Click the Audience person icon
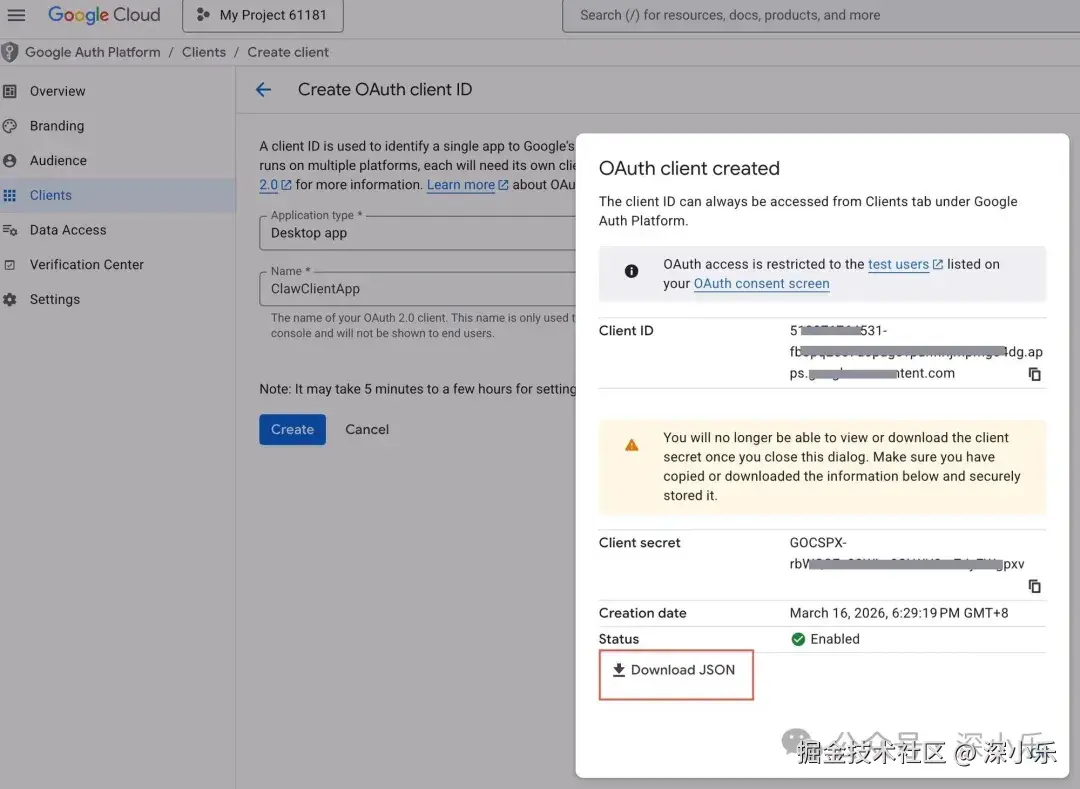This screenshot has height=789, width=1080. pyautogui.click(x=10, y=160)
